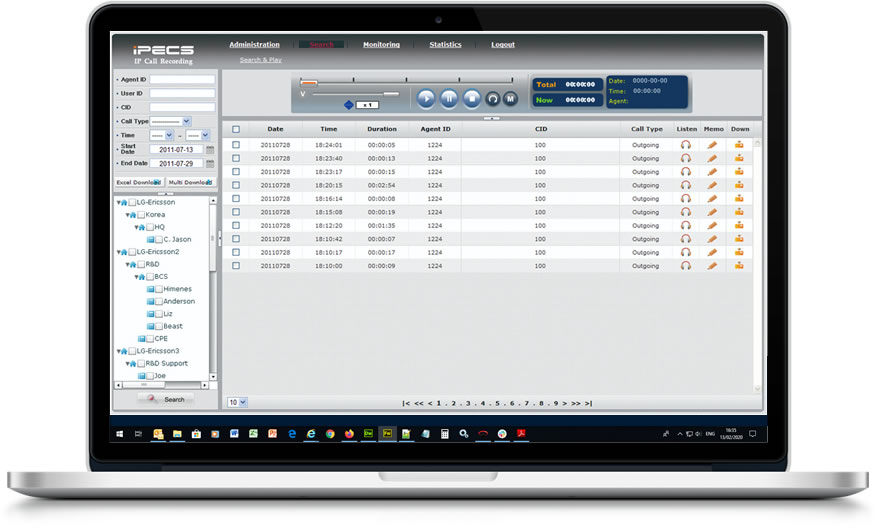Open the End Date calendar picker
This screenshot has height=529, width=876.
210,163
